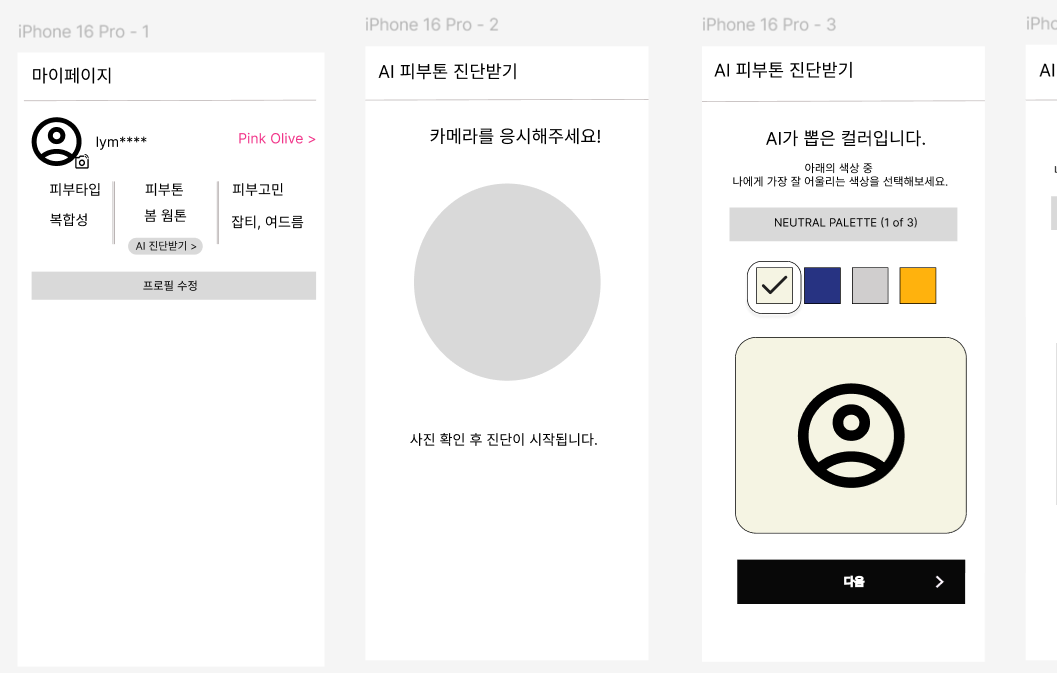Click the large user icon in preview card

pyautogui.click(x=851, y=435)
